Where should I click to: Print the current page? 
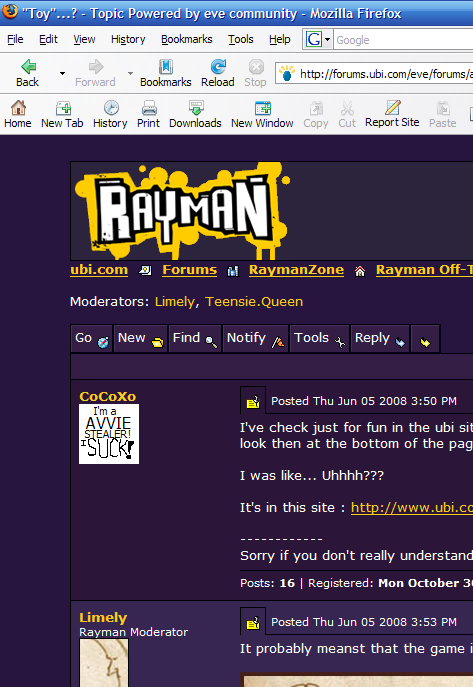pyautogui.click(x=148, y=114)
